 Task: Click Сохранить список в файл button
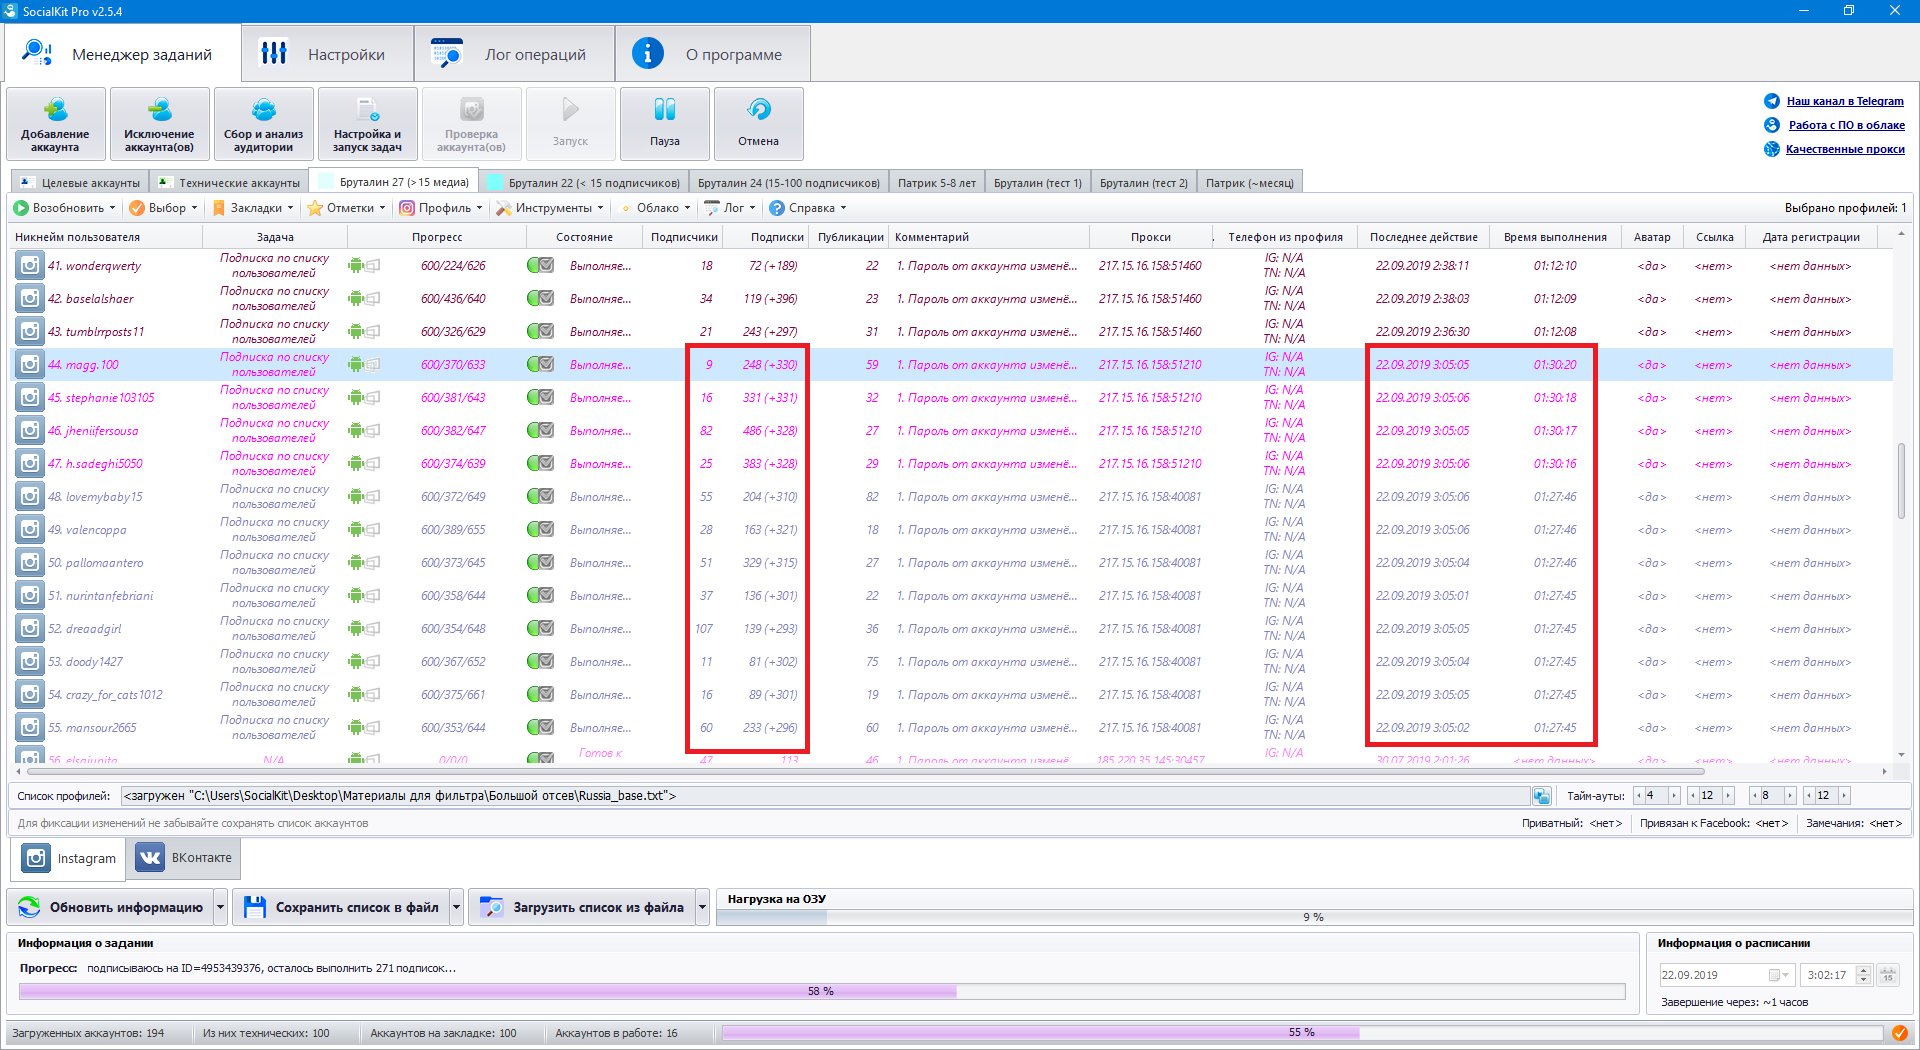click(x=341, y=907)
